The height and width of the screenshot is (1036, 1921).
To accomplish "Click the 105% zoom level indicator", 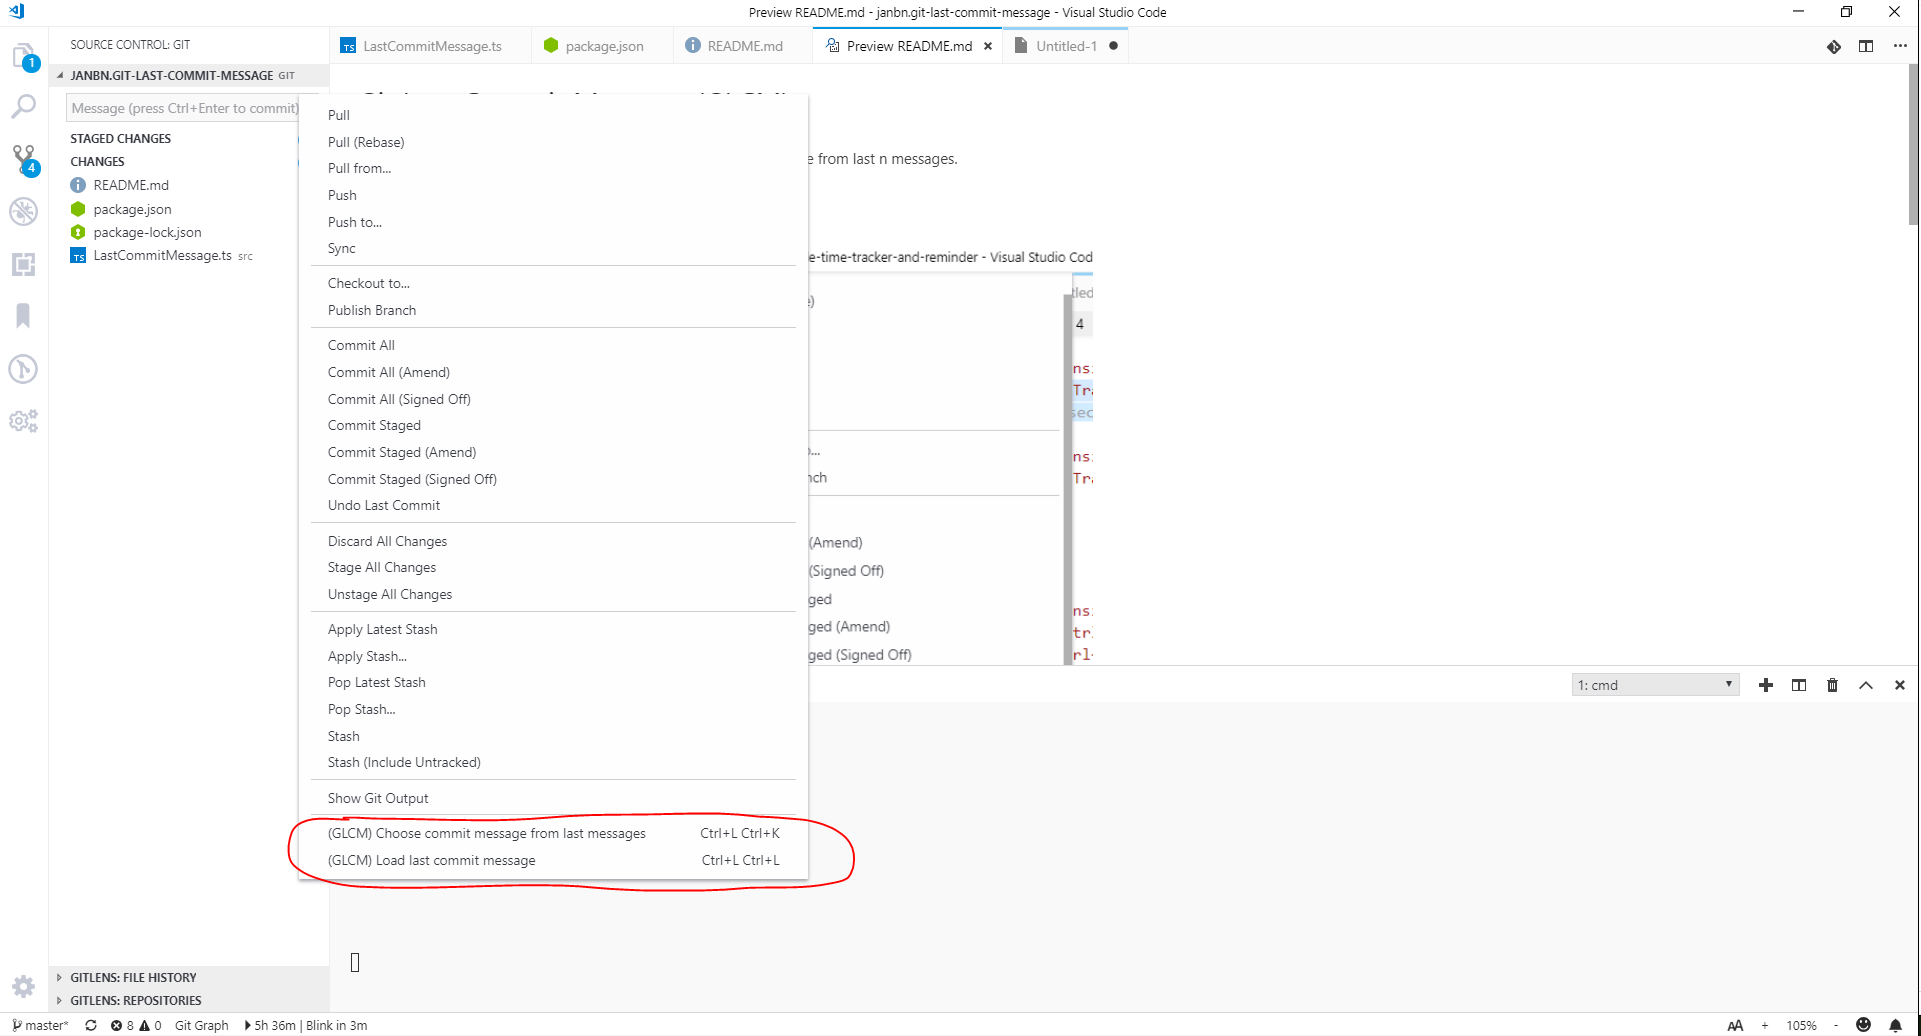I will (1801, 1025).
